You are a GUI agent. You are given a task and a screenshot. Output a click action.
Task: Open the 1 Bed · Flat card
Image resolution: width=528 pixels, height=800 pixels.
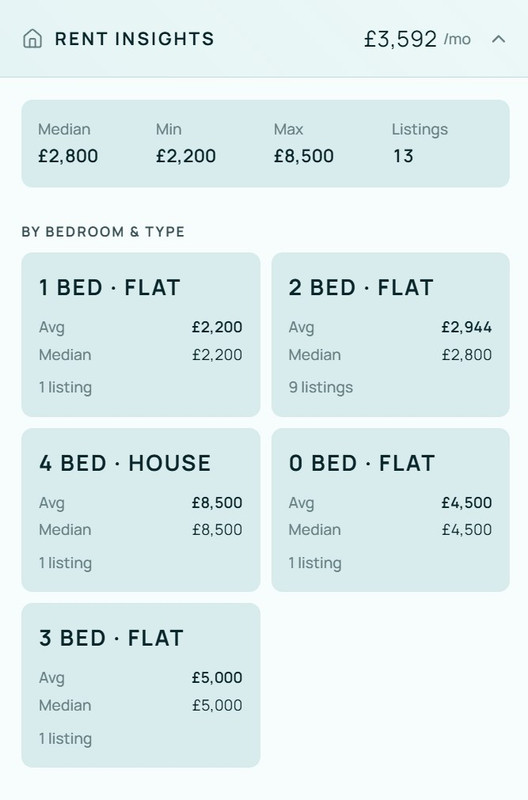[x=141, y=335]
